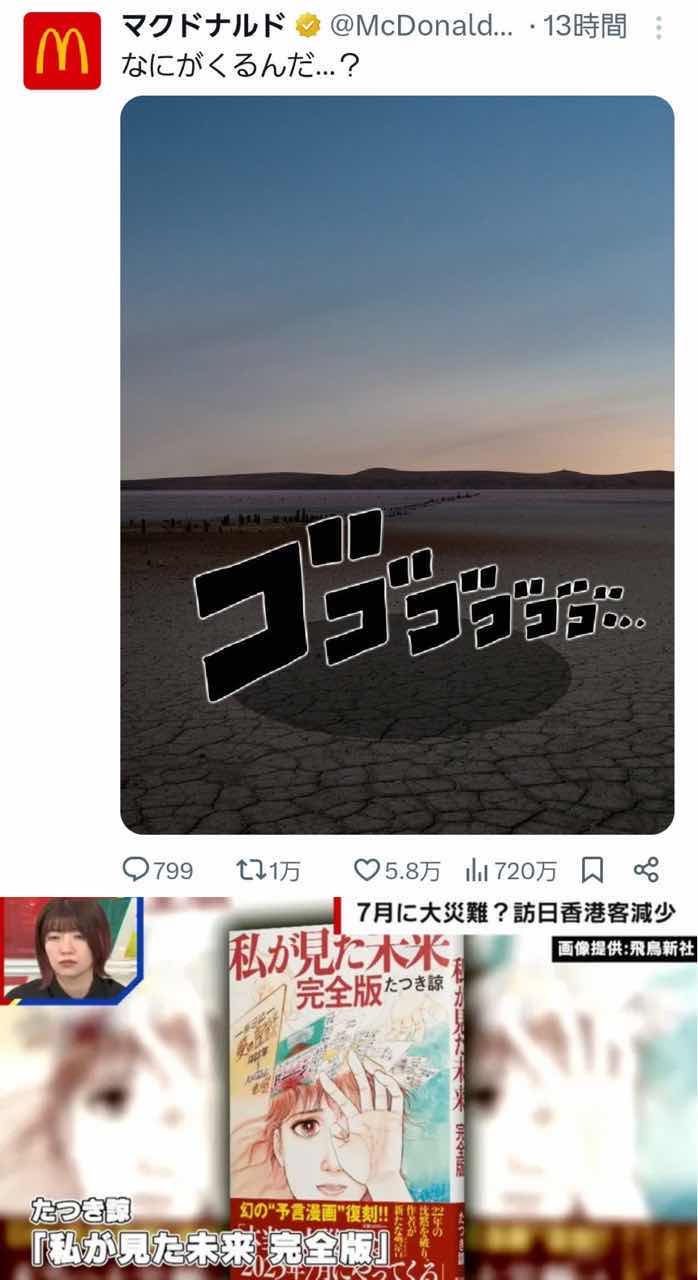
Task: Retweet using the arrows icon
Action: (x=248, y=871)
